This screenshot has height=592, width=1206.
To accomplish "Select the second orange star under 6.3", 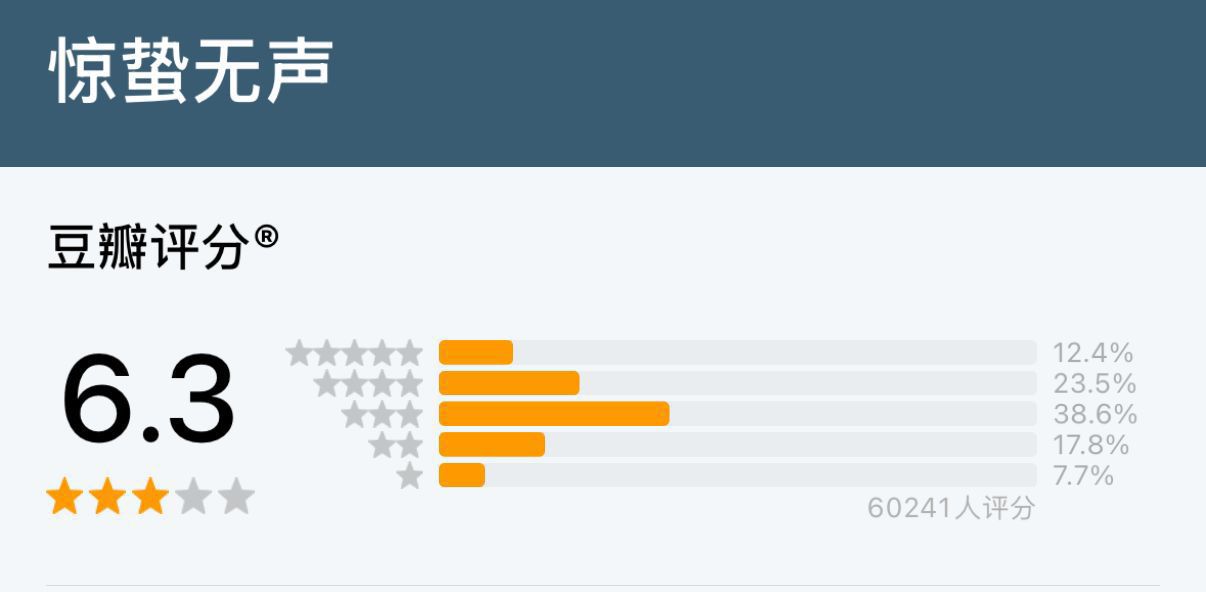I will pos(107,497).
